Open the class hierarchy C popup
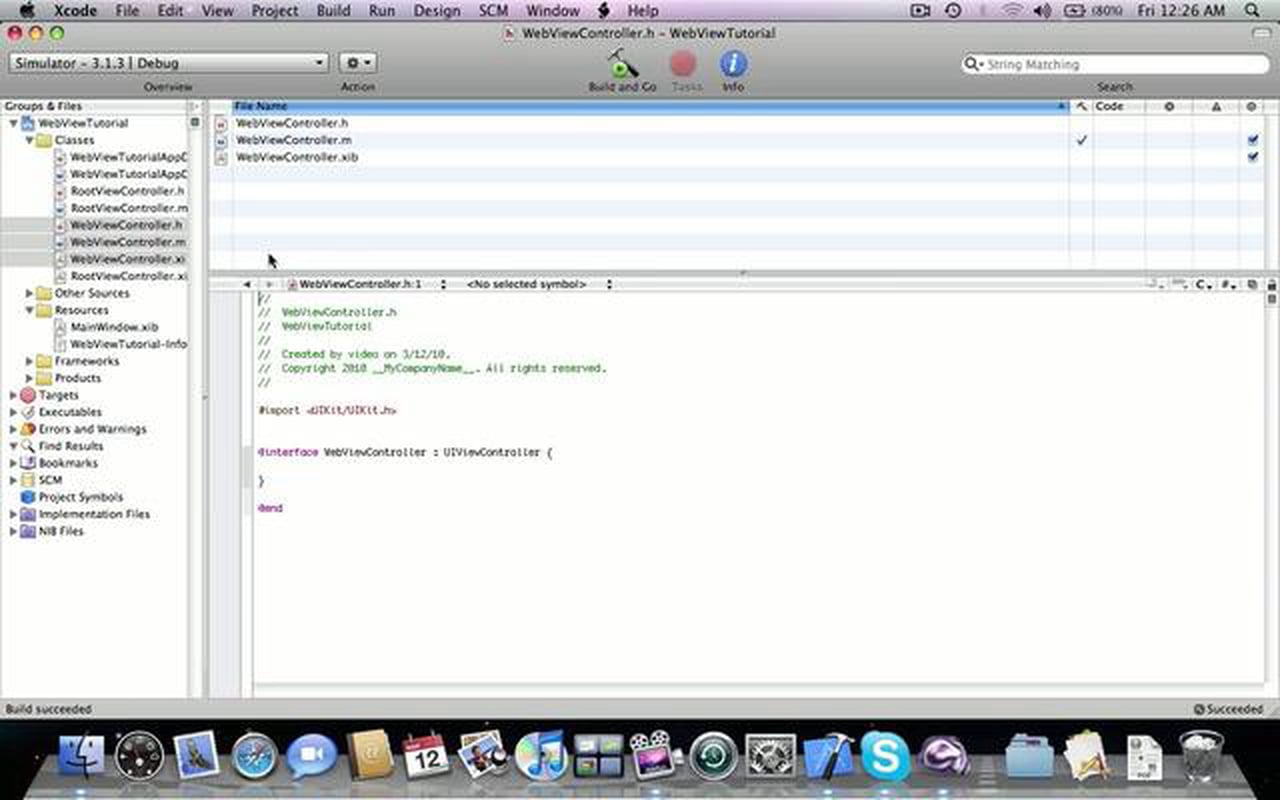 click(x=1204, y=285)
